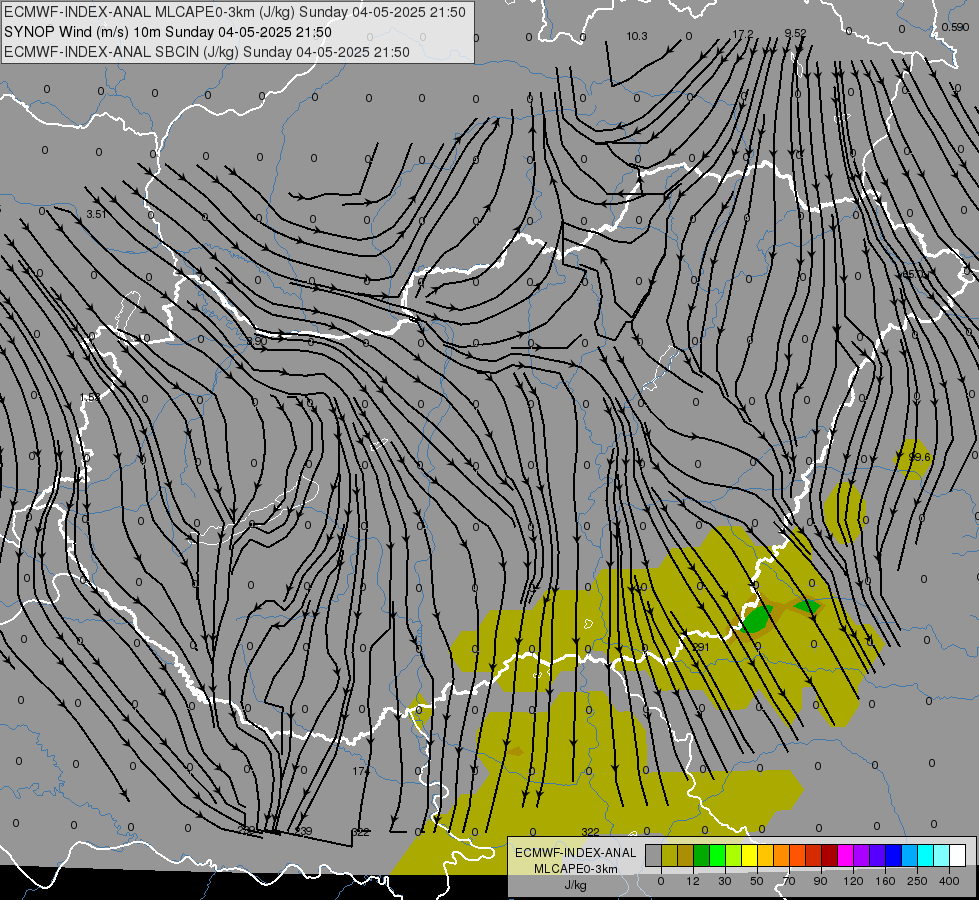This screenshot has height=900, width=979.
Task: Click the SYNOP Wind 10m title line
Action: (x=168, y=32)
